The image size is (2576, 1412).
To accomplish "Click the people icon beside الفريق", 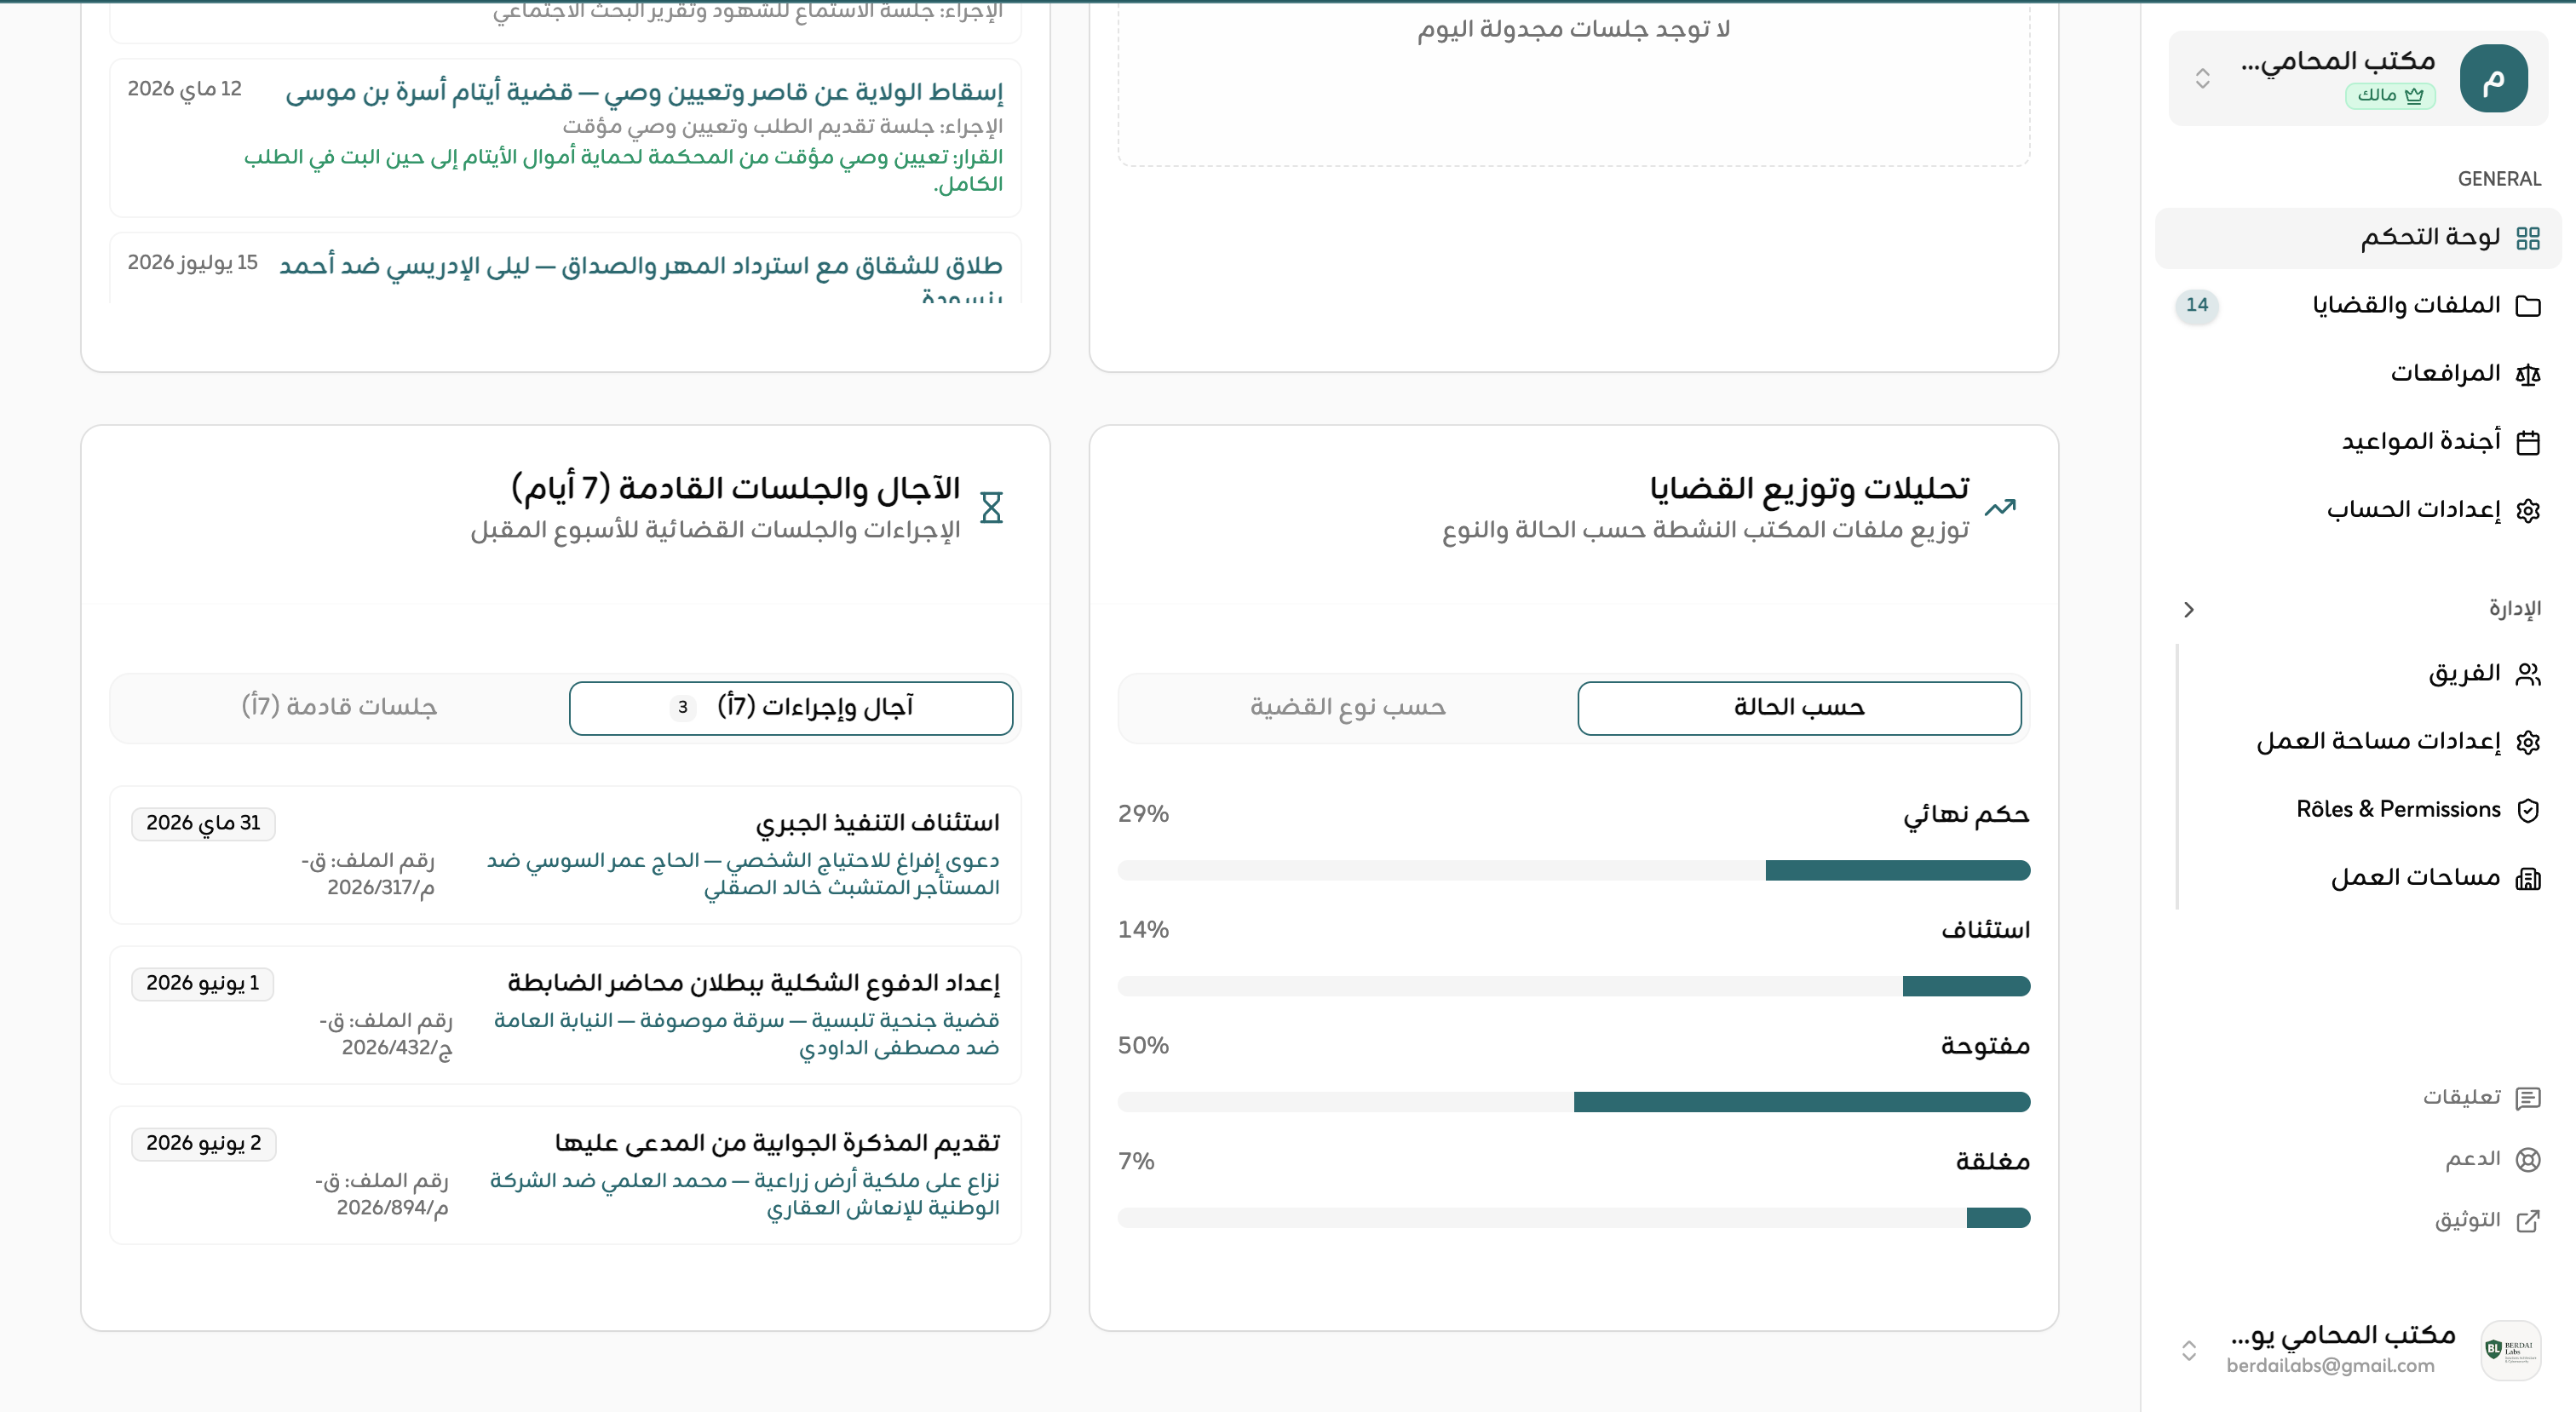I will 2527,674.
